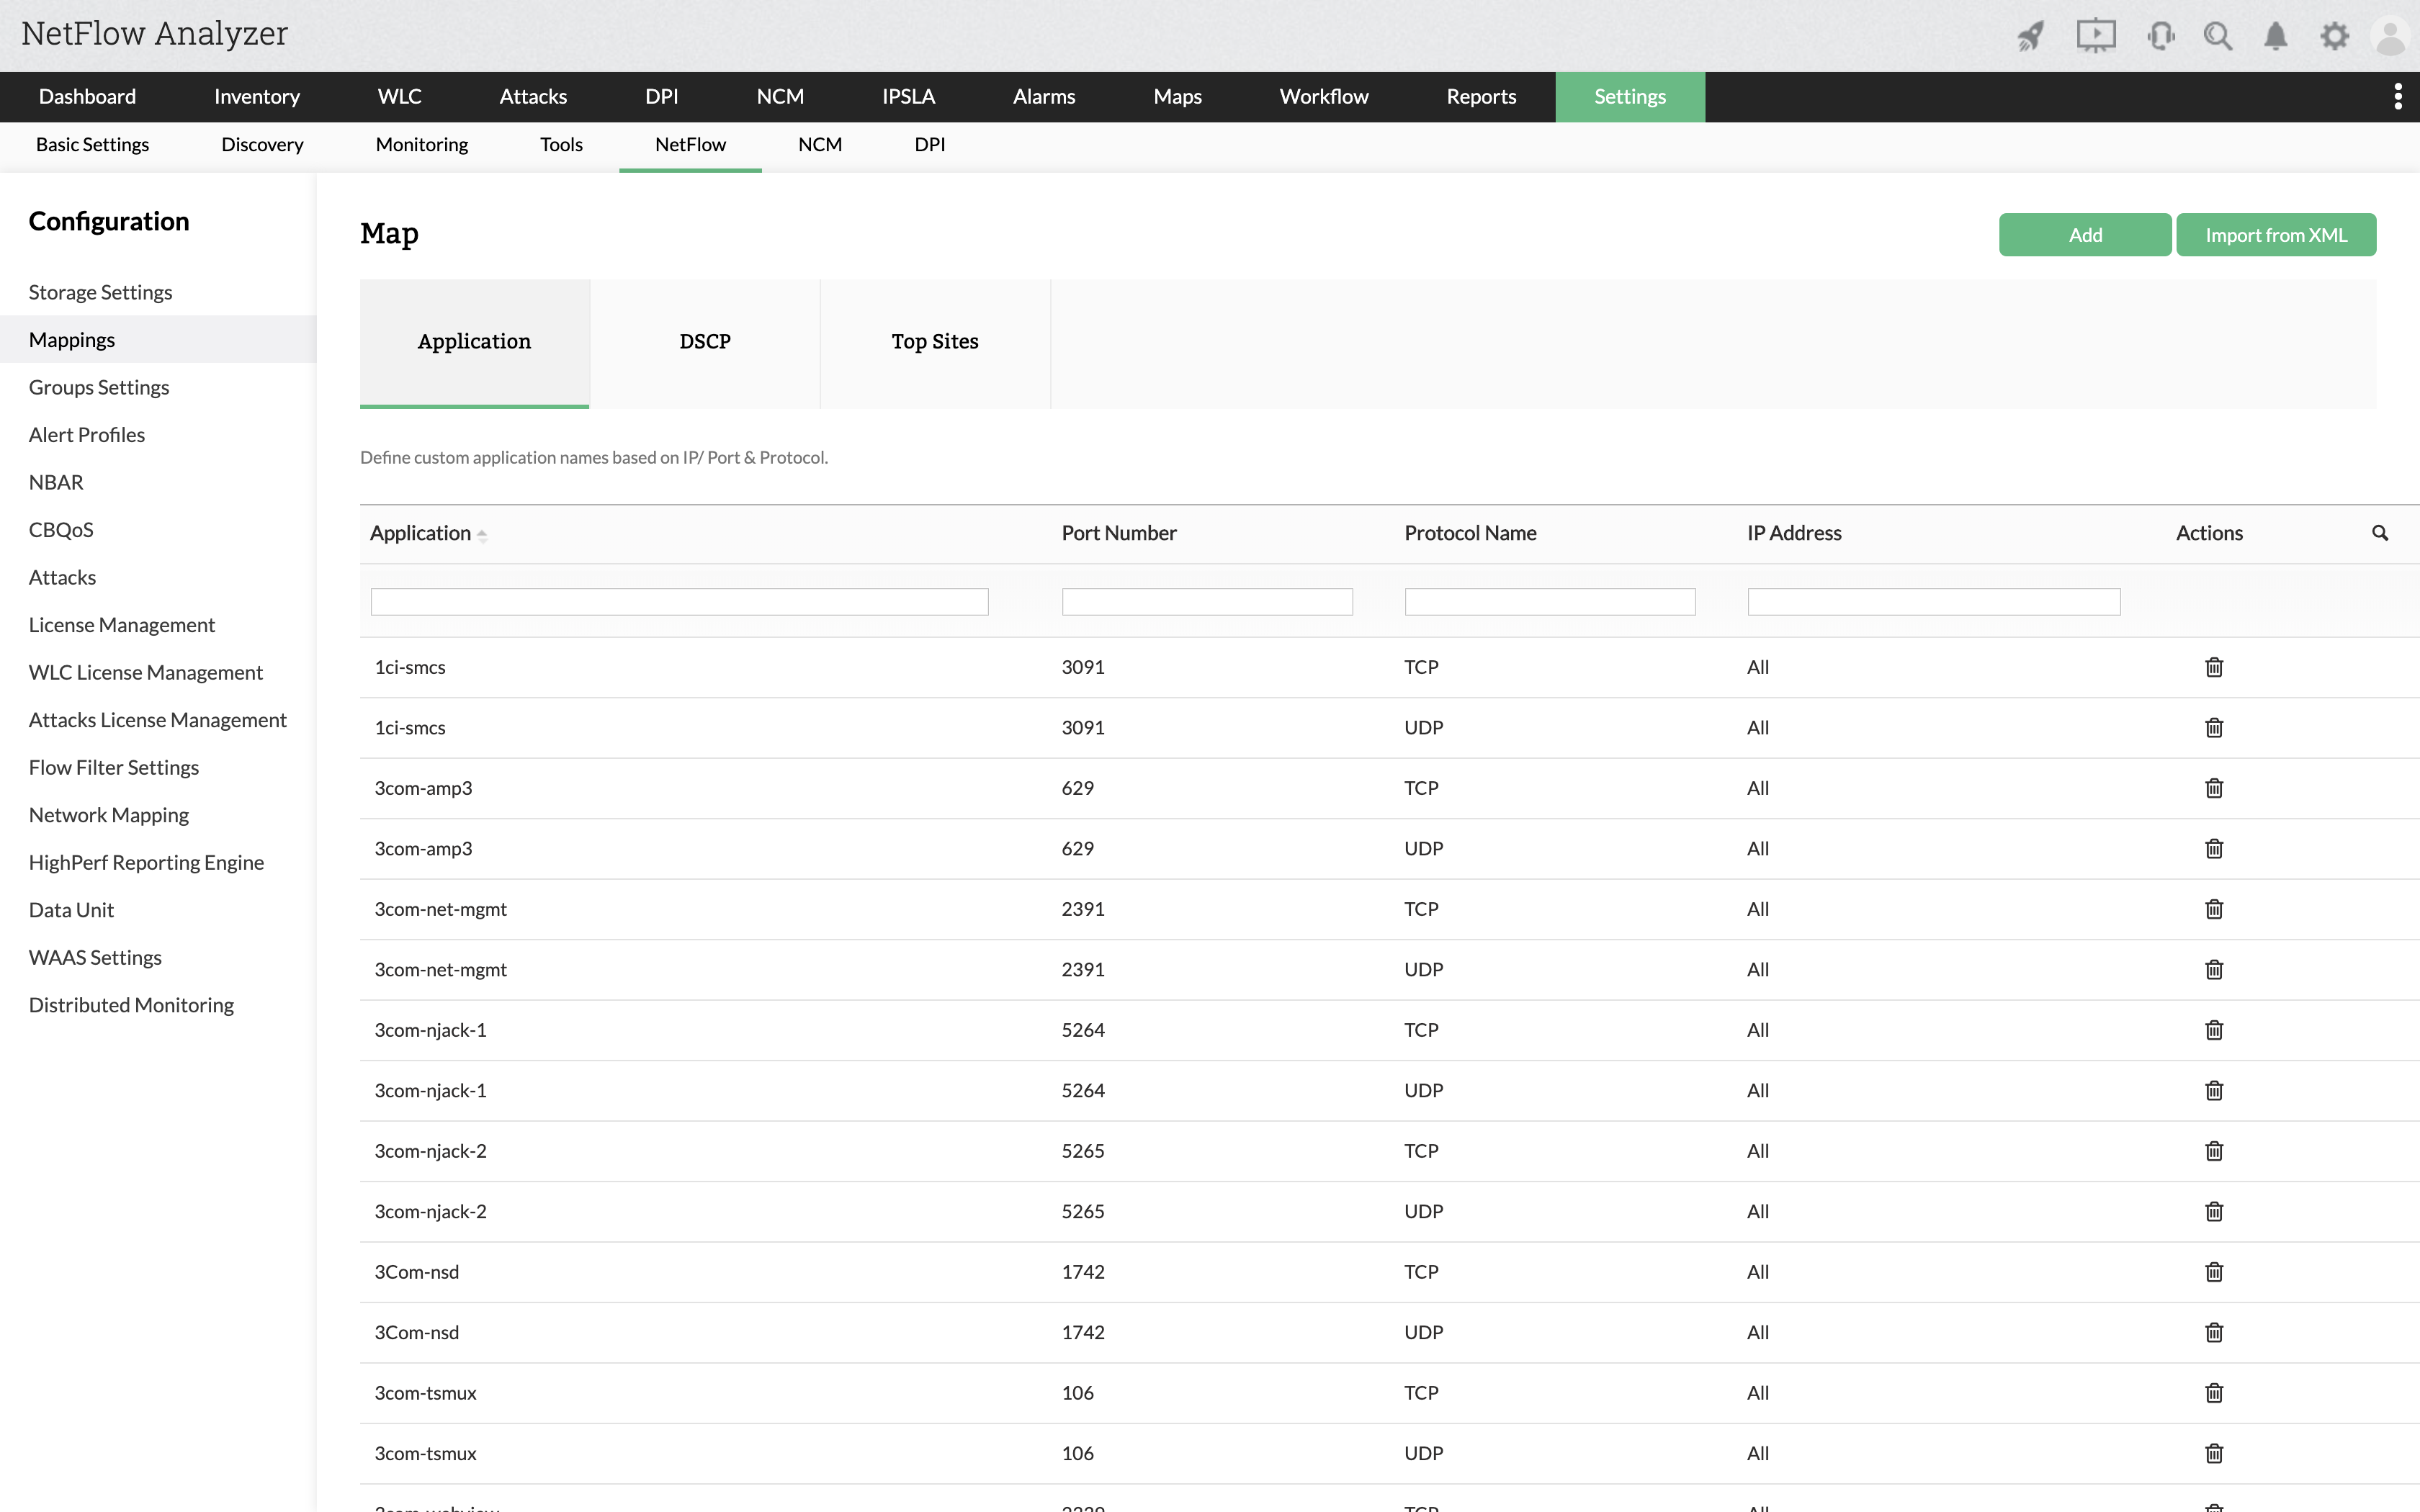Switch to the DSCP tab

pos(705,341)
